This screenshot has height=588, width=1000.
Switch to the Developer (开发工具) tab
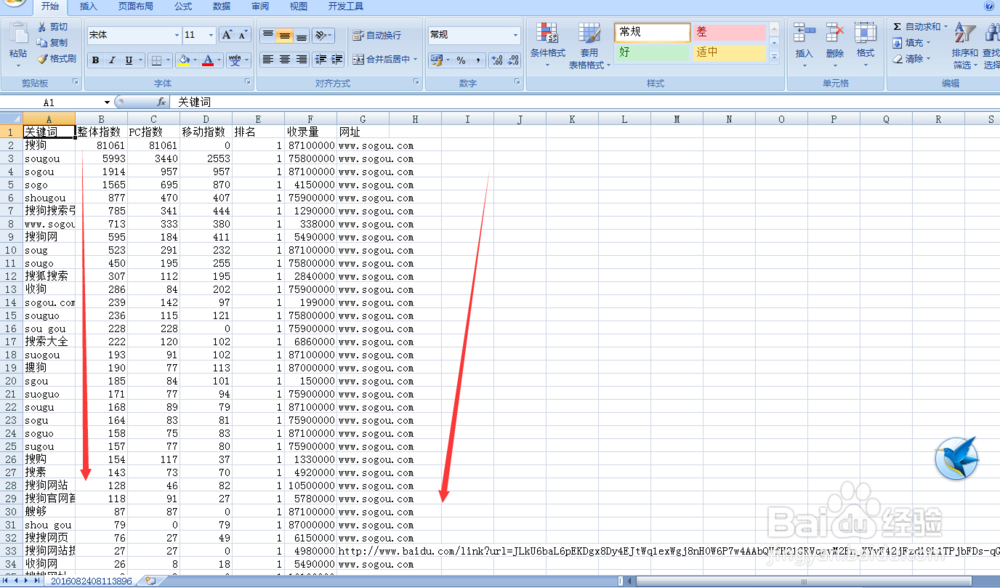pos(346,6)
